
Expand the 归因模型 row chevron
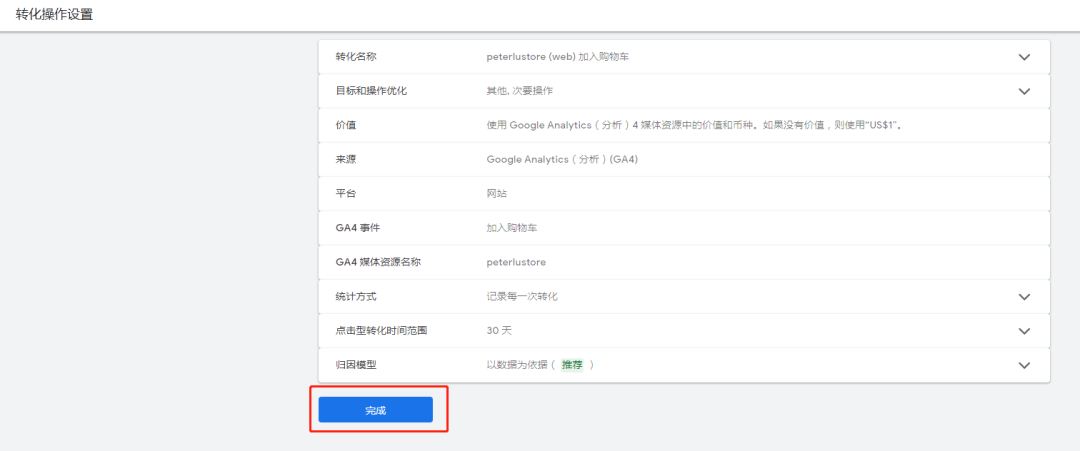1024,365
